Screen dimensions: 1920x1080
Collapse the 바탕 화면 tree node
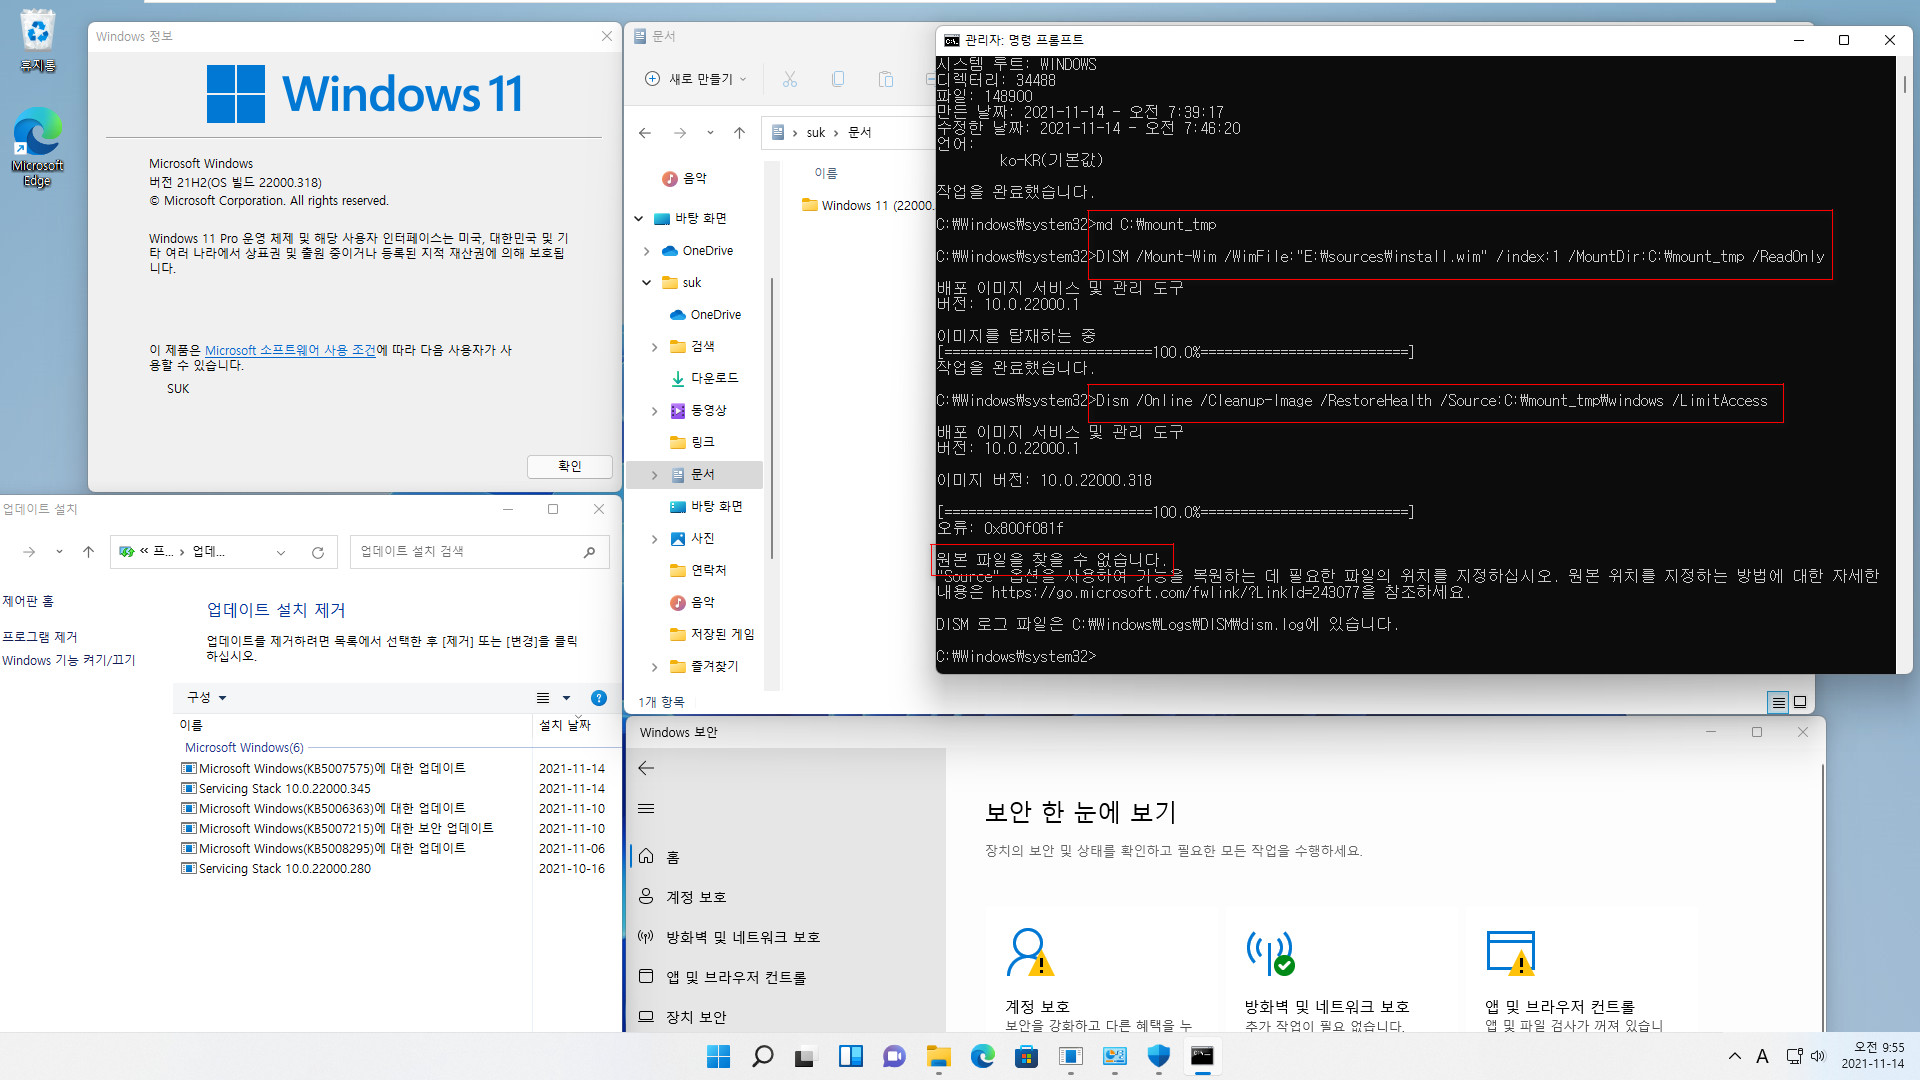[639, 218]
